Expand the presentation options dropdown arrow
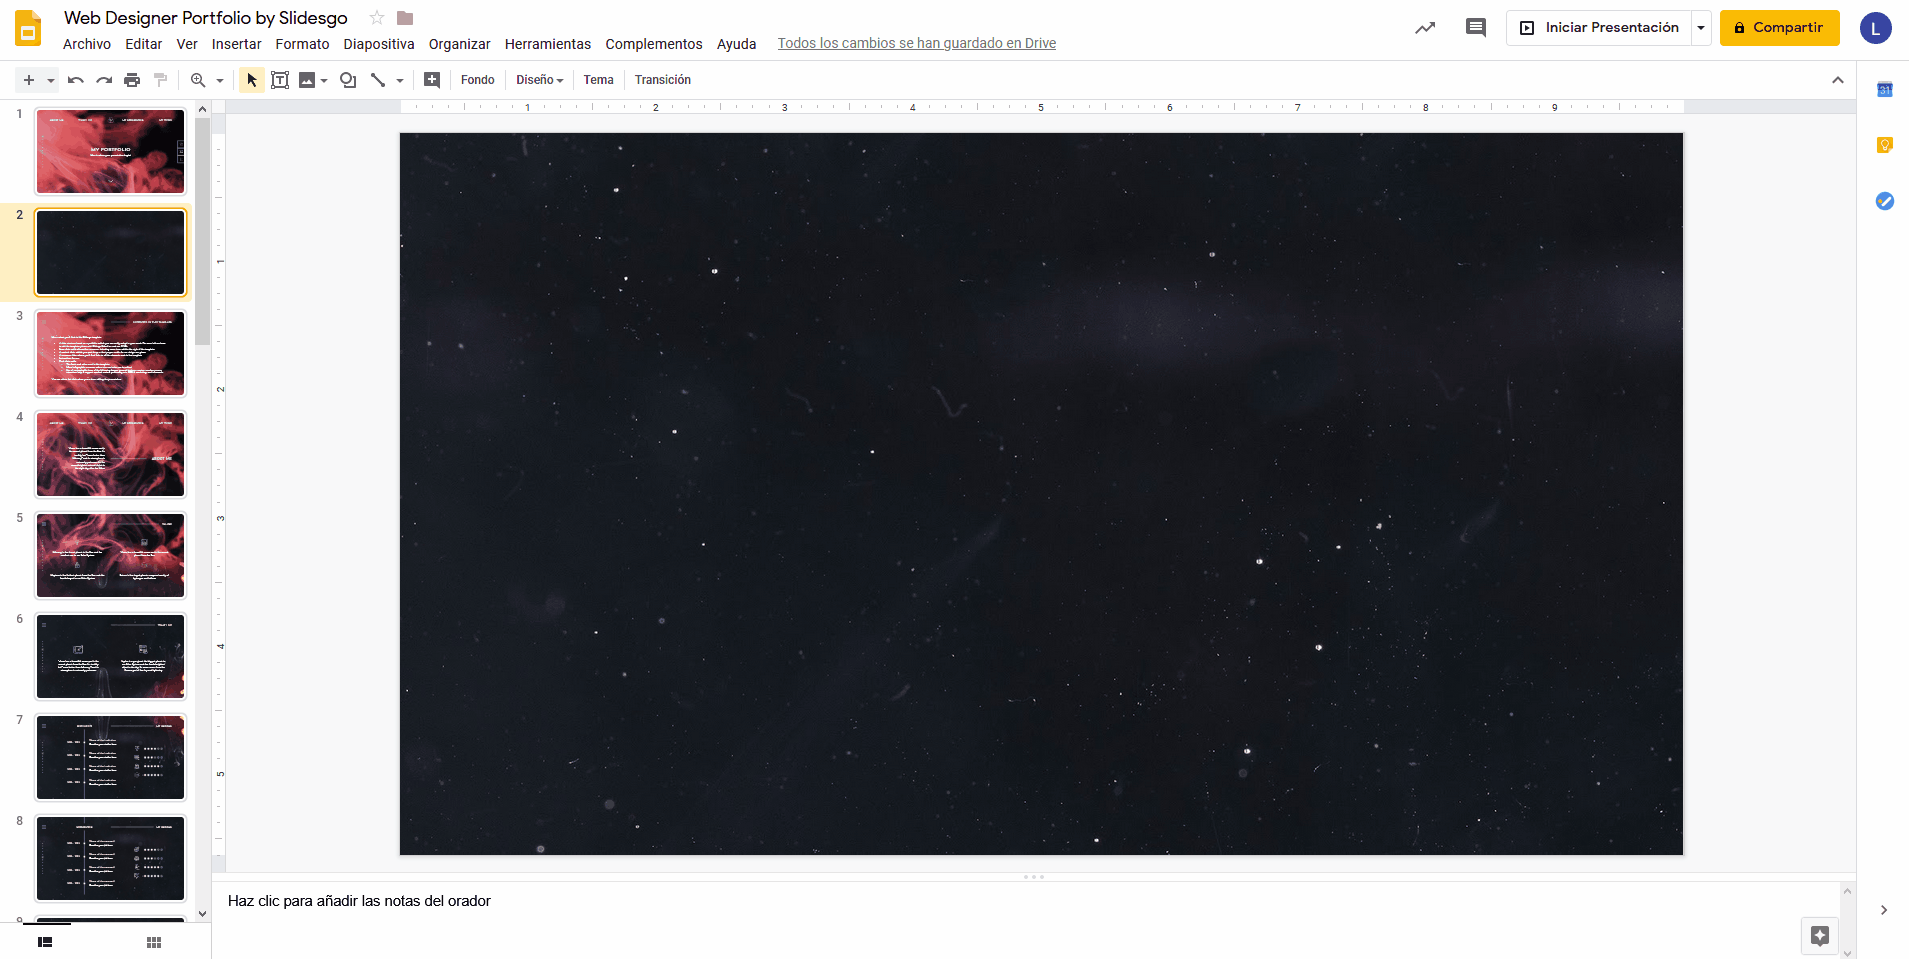 1701,28
